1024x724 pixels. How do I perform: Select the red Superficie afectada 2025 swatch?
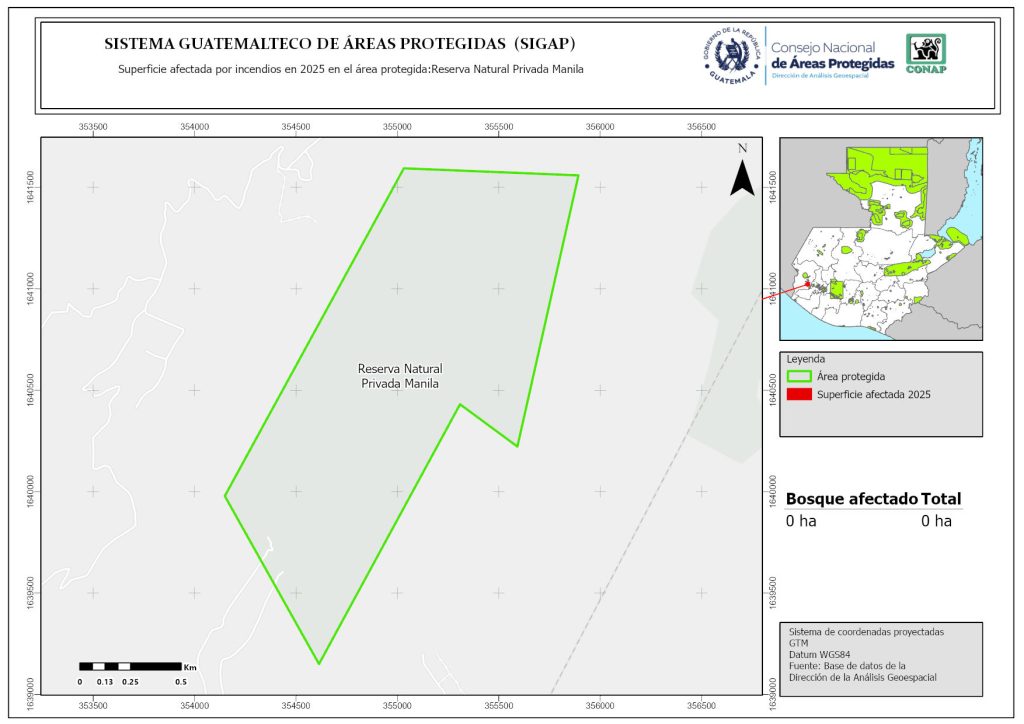pos(798,395)
